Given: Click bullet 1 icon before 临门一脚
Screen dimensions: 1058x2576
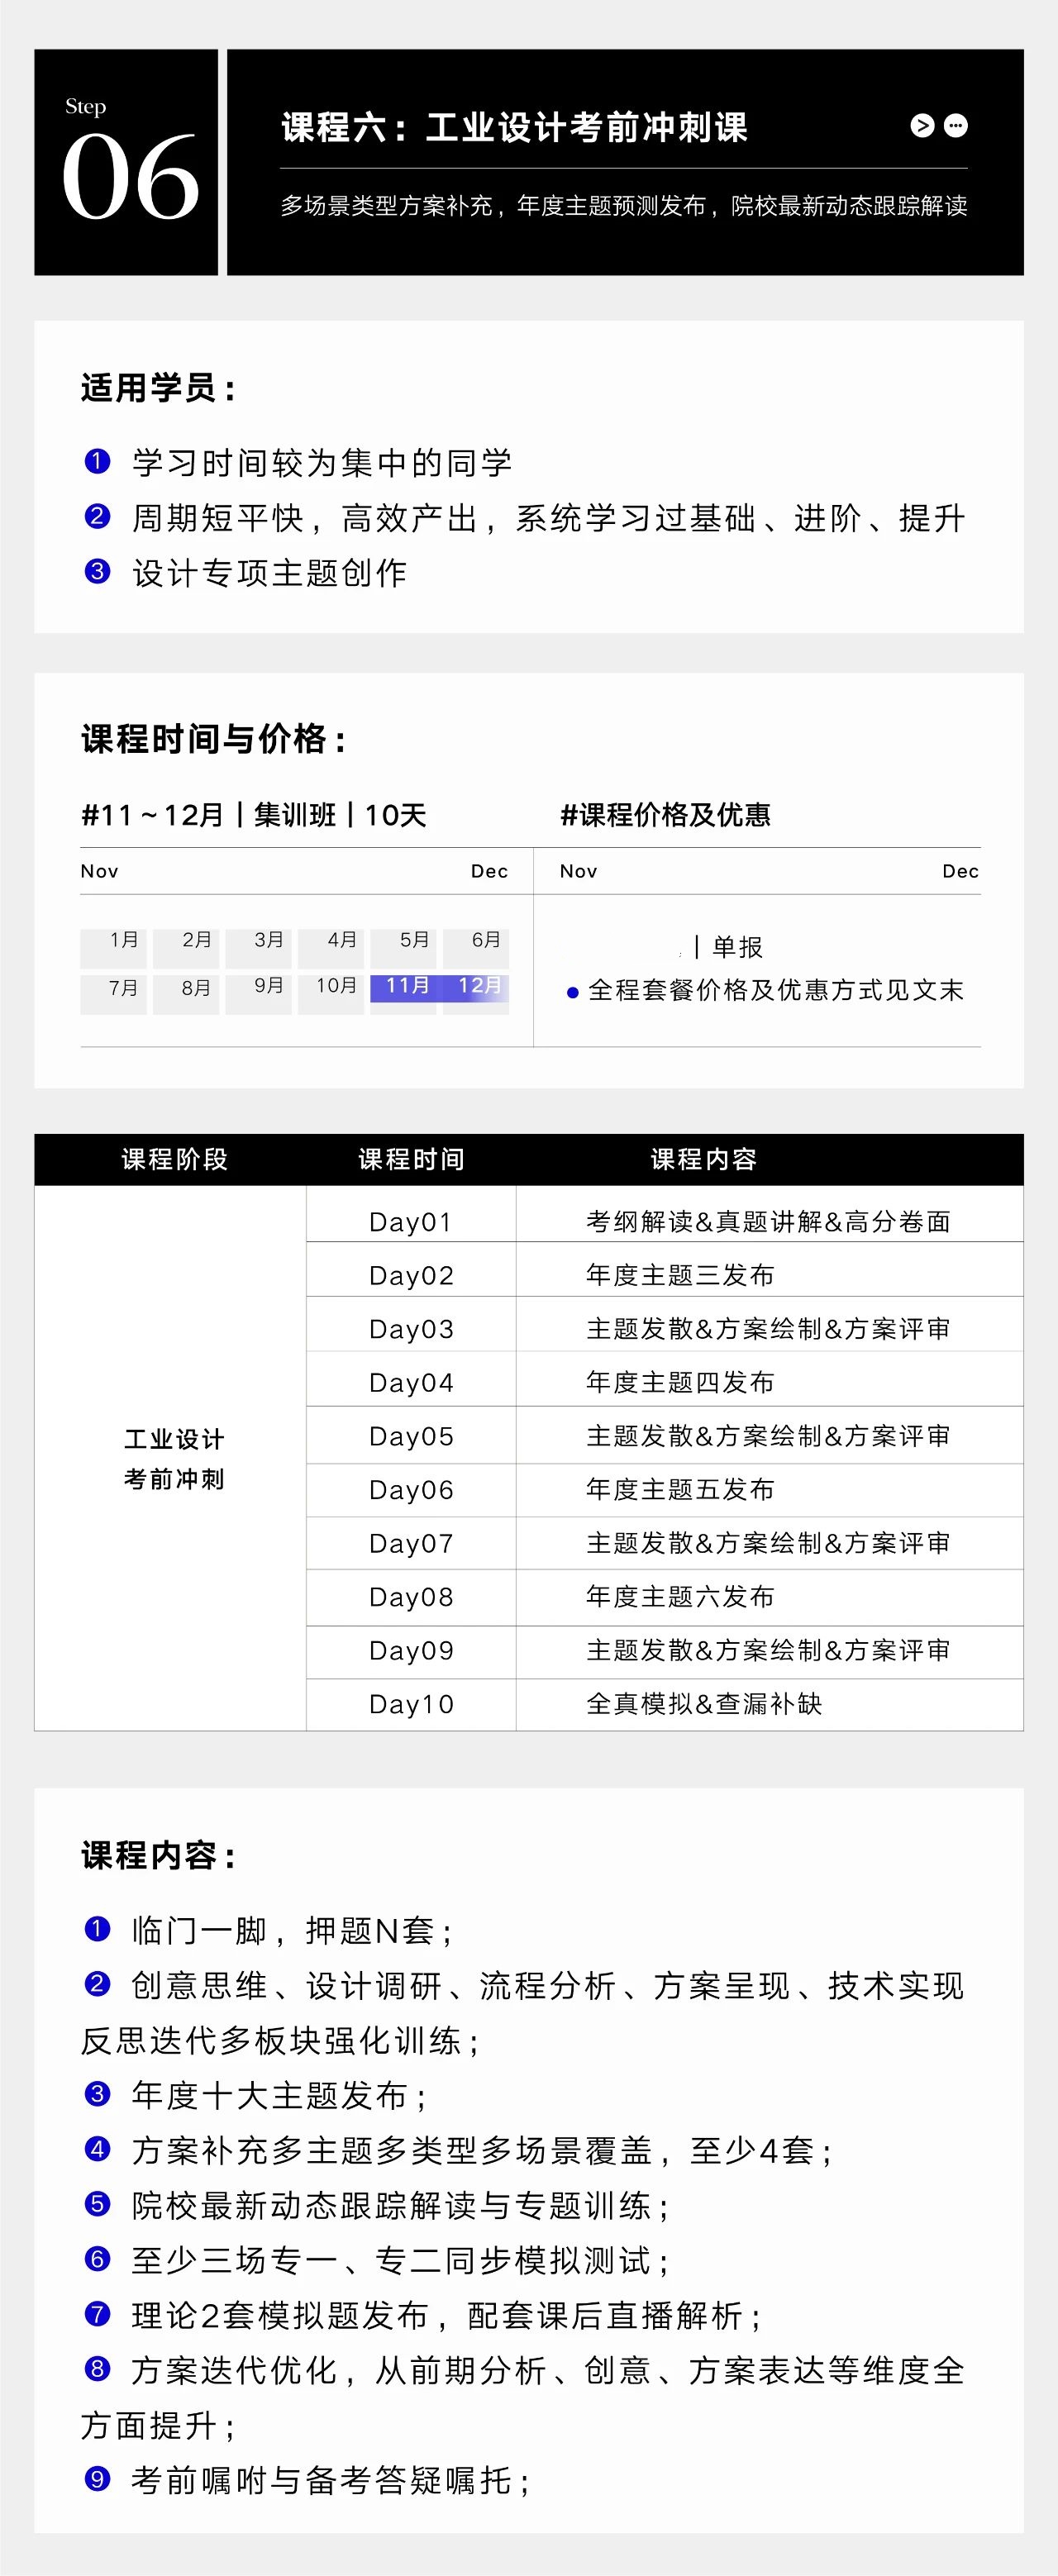Looking at the screenshot, I should (x=97, y=1928).
